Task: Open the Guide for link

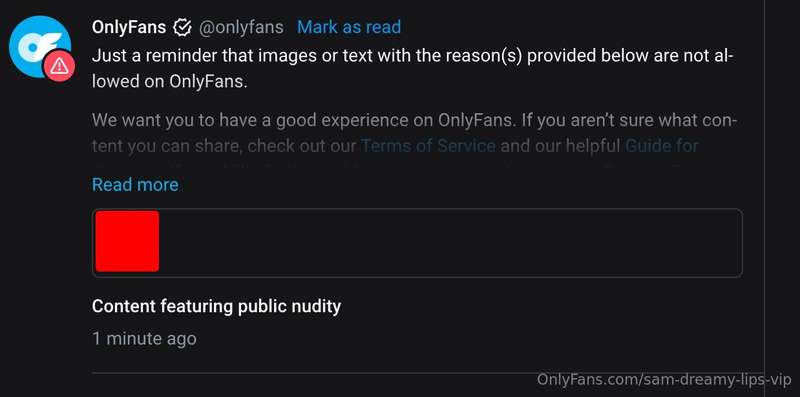Action: coord(662,146)
